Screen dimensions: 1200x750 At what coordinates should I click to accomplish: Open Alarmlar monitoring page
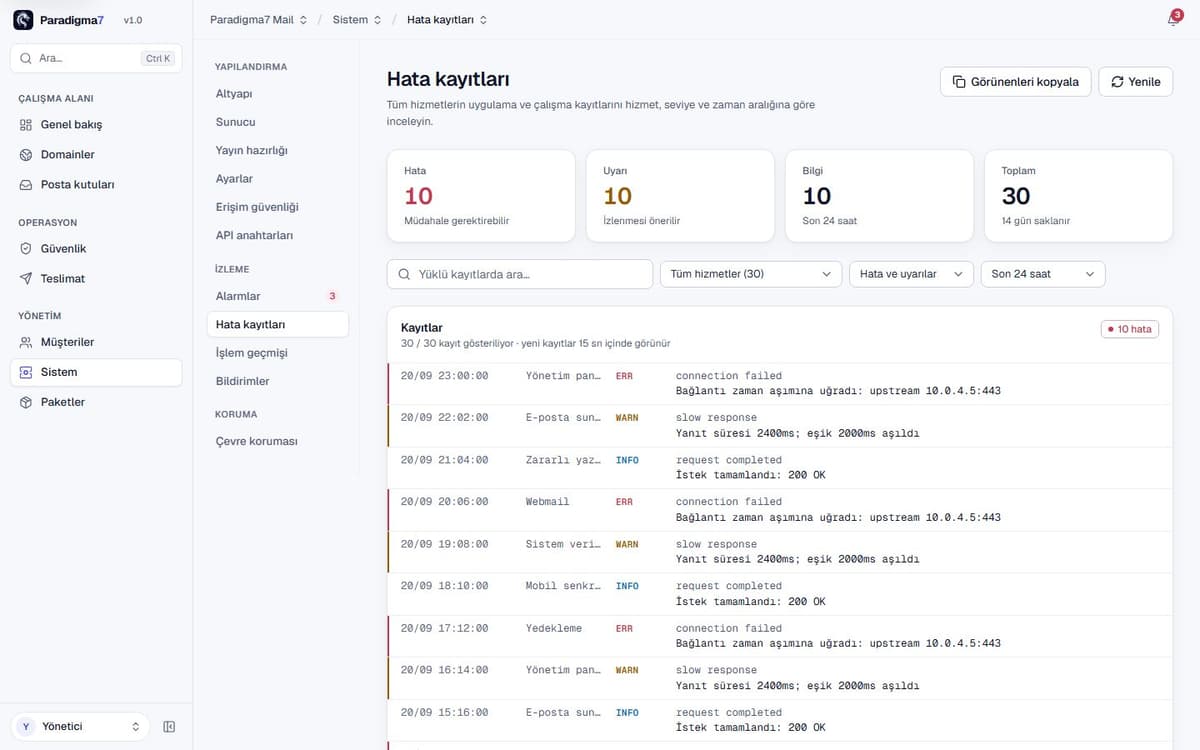pyautogui.click(x=277, y=296)
